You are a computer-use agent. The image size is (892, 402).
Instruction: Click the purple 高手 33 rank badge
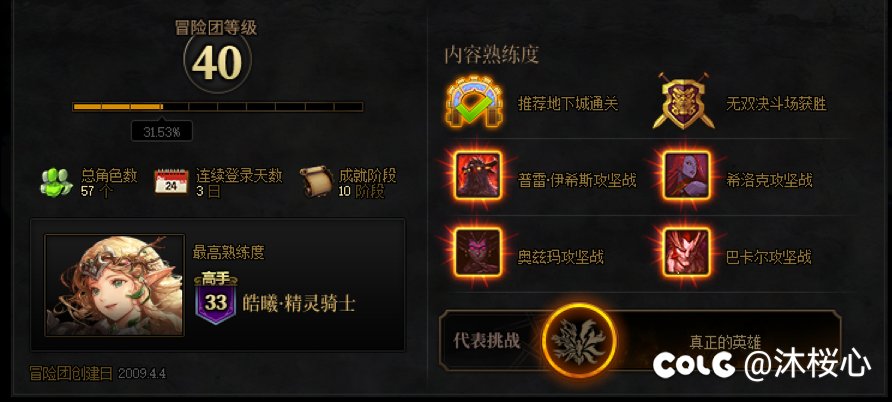click(216, 299)
